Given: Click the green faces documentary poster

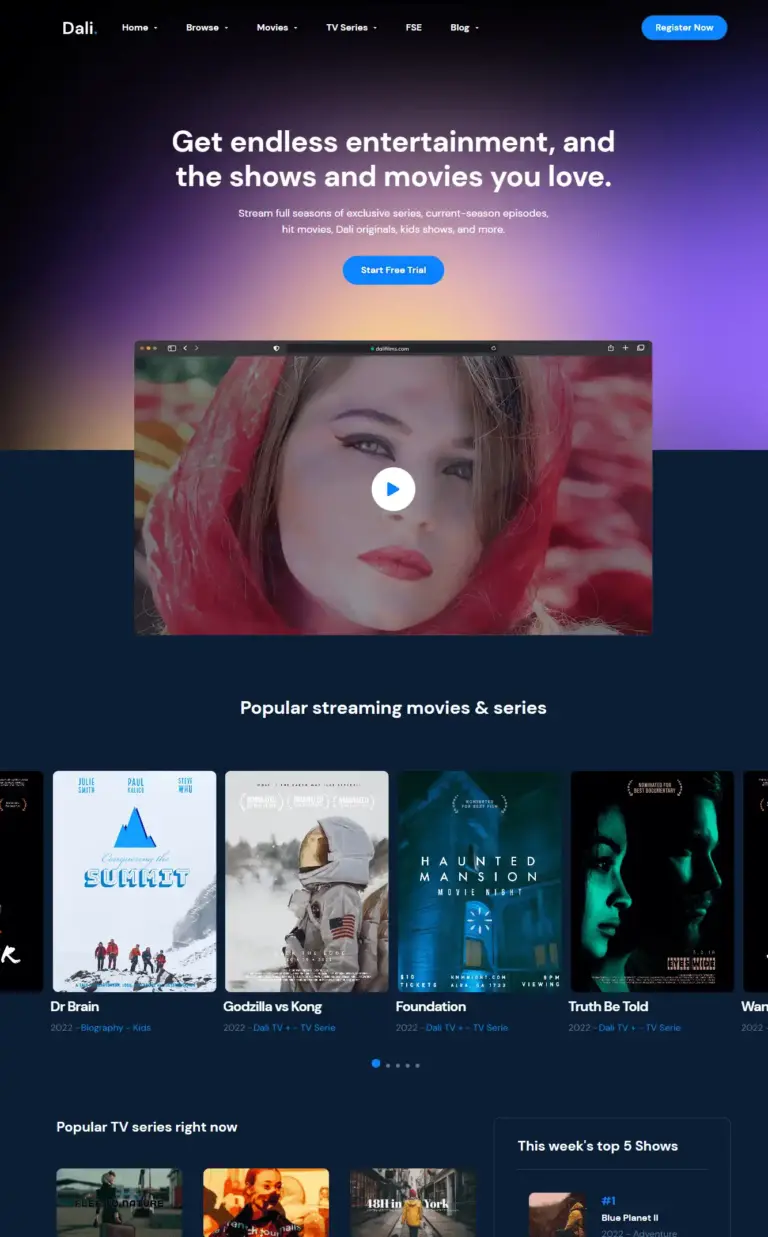Looking at the screenshot, I should [652, 881].
